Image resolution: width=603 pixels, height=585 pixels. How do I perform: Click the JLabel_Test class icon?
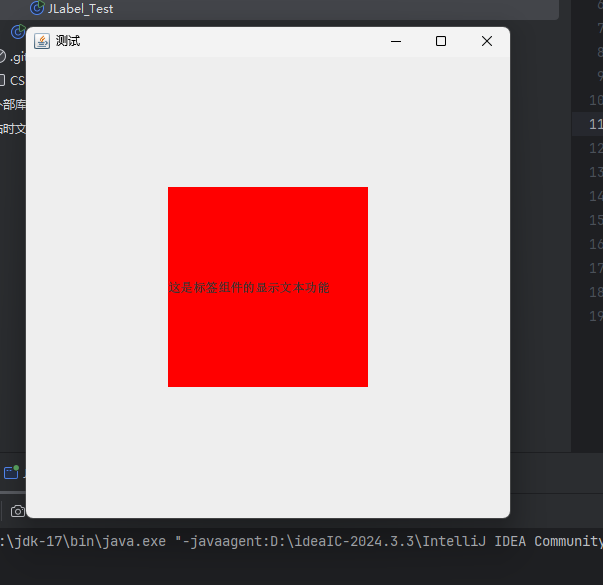click(x=37, y=8)
